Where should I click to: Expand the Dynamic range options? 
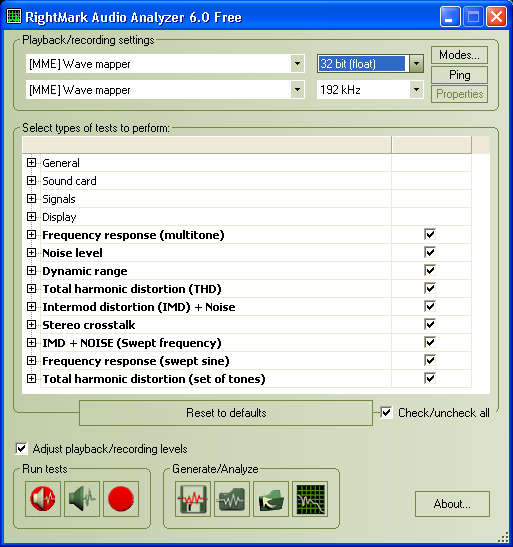pyautogui.click(x=31, y=271)
